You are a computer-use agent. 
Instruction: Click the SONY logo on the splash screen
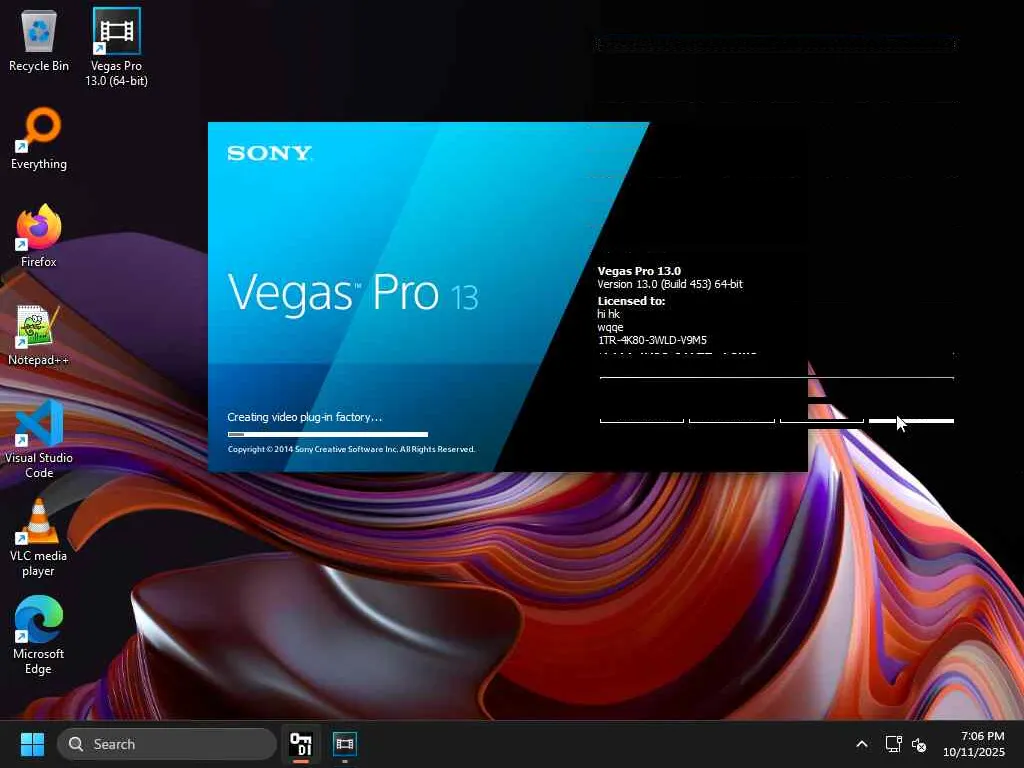[270, 153]
